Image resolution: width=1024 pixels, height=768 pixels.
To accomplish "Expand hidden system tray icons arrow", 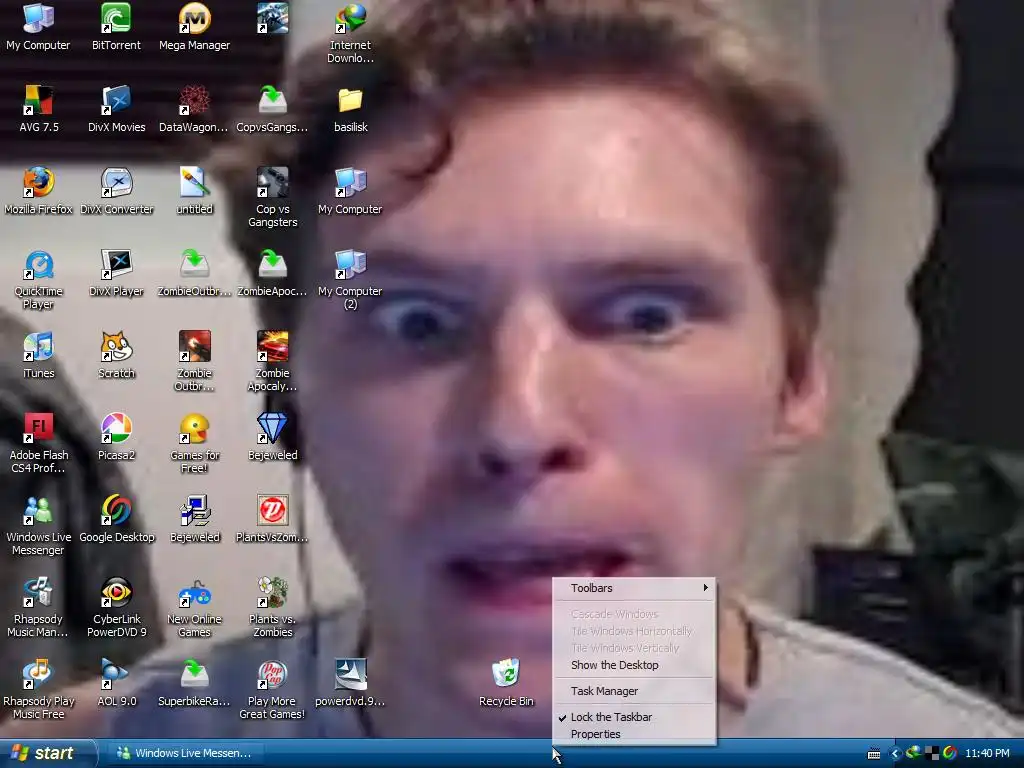I will pos(895,754).
